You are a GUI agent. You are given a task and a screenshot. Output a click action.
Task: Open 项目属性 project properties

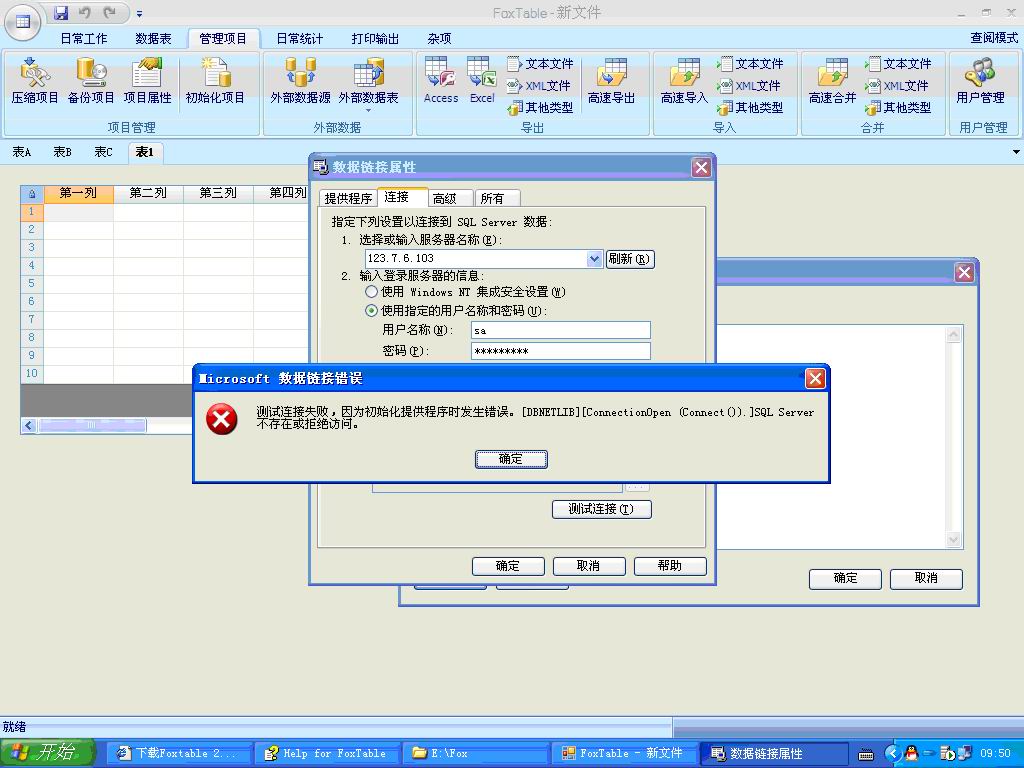pos(147,80)
